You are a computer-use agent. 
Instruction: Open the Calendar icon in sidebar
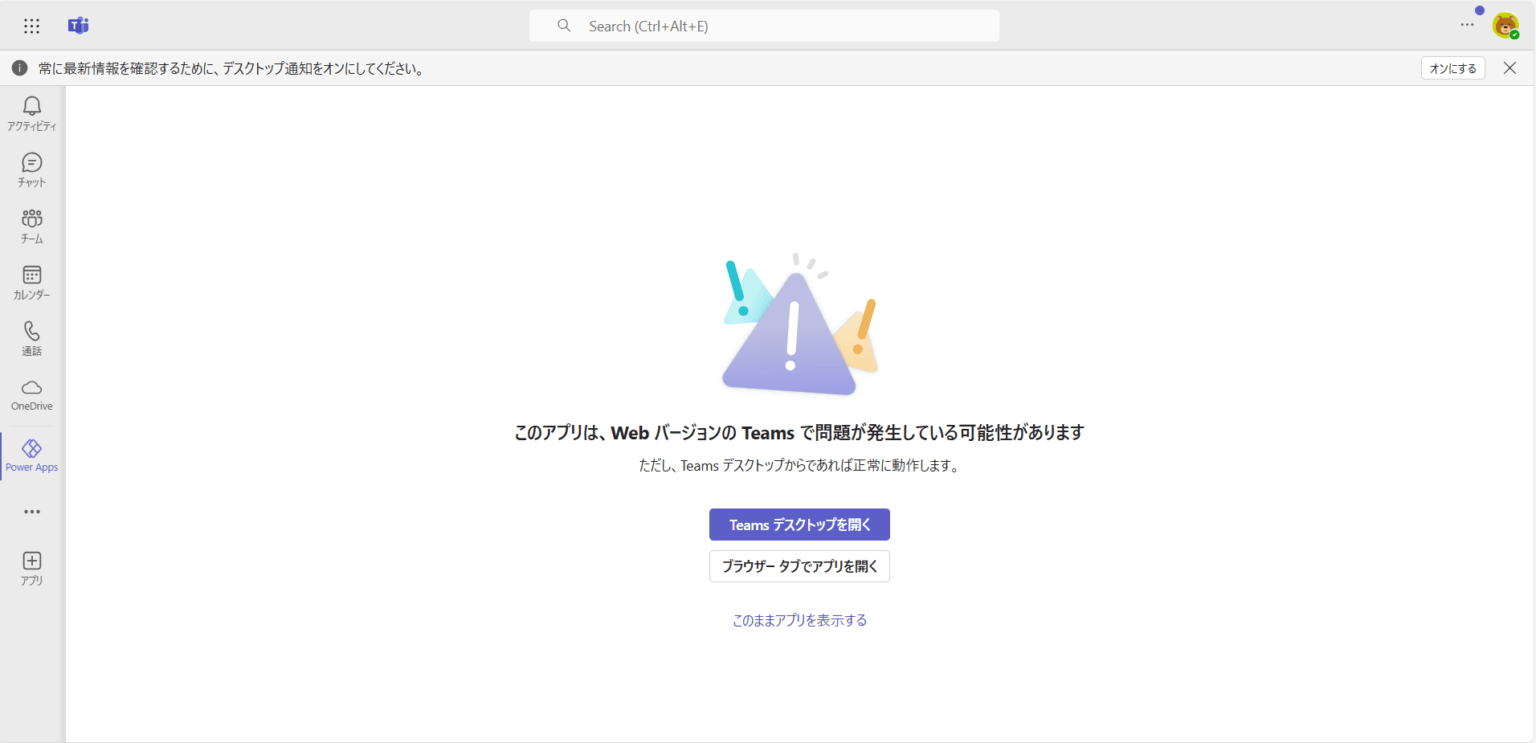[x=32, y=275]
